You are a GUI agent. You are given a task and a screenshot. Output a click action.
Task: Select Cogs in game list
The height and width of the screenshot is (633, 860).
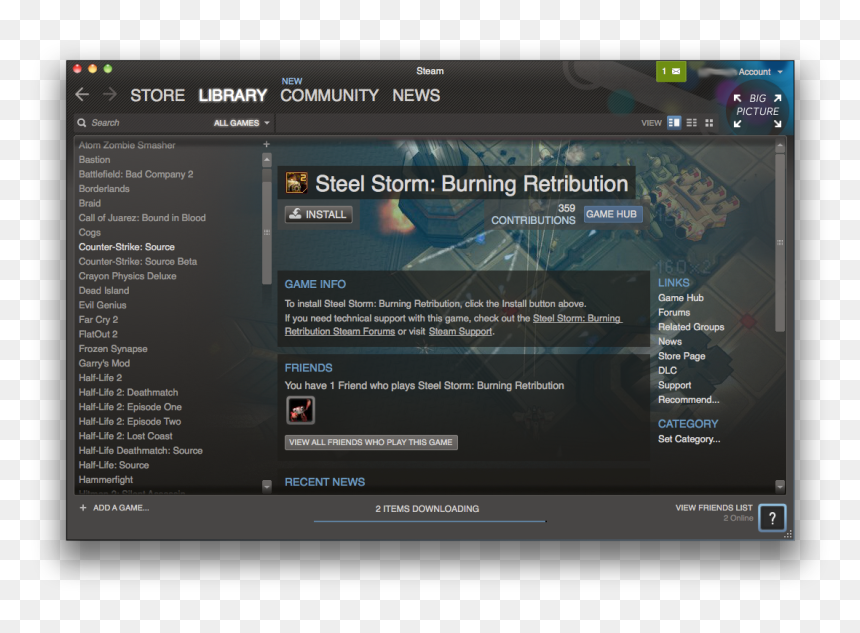(x=89, y=233)
